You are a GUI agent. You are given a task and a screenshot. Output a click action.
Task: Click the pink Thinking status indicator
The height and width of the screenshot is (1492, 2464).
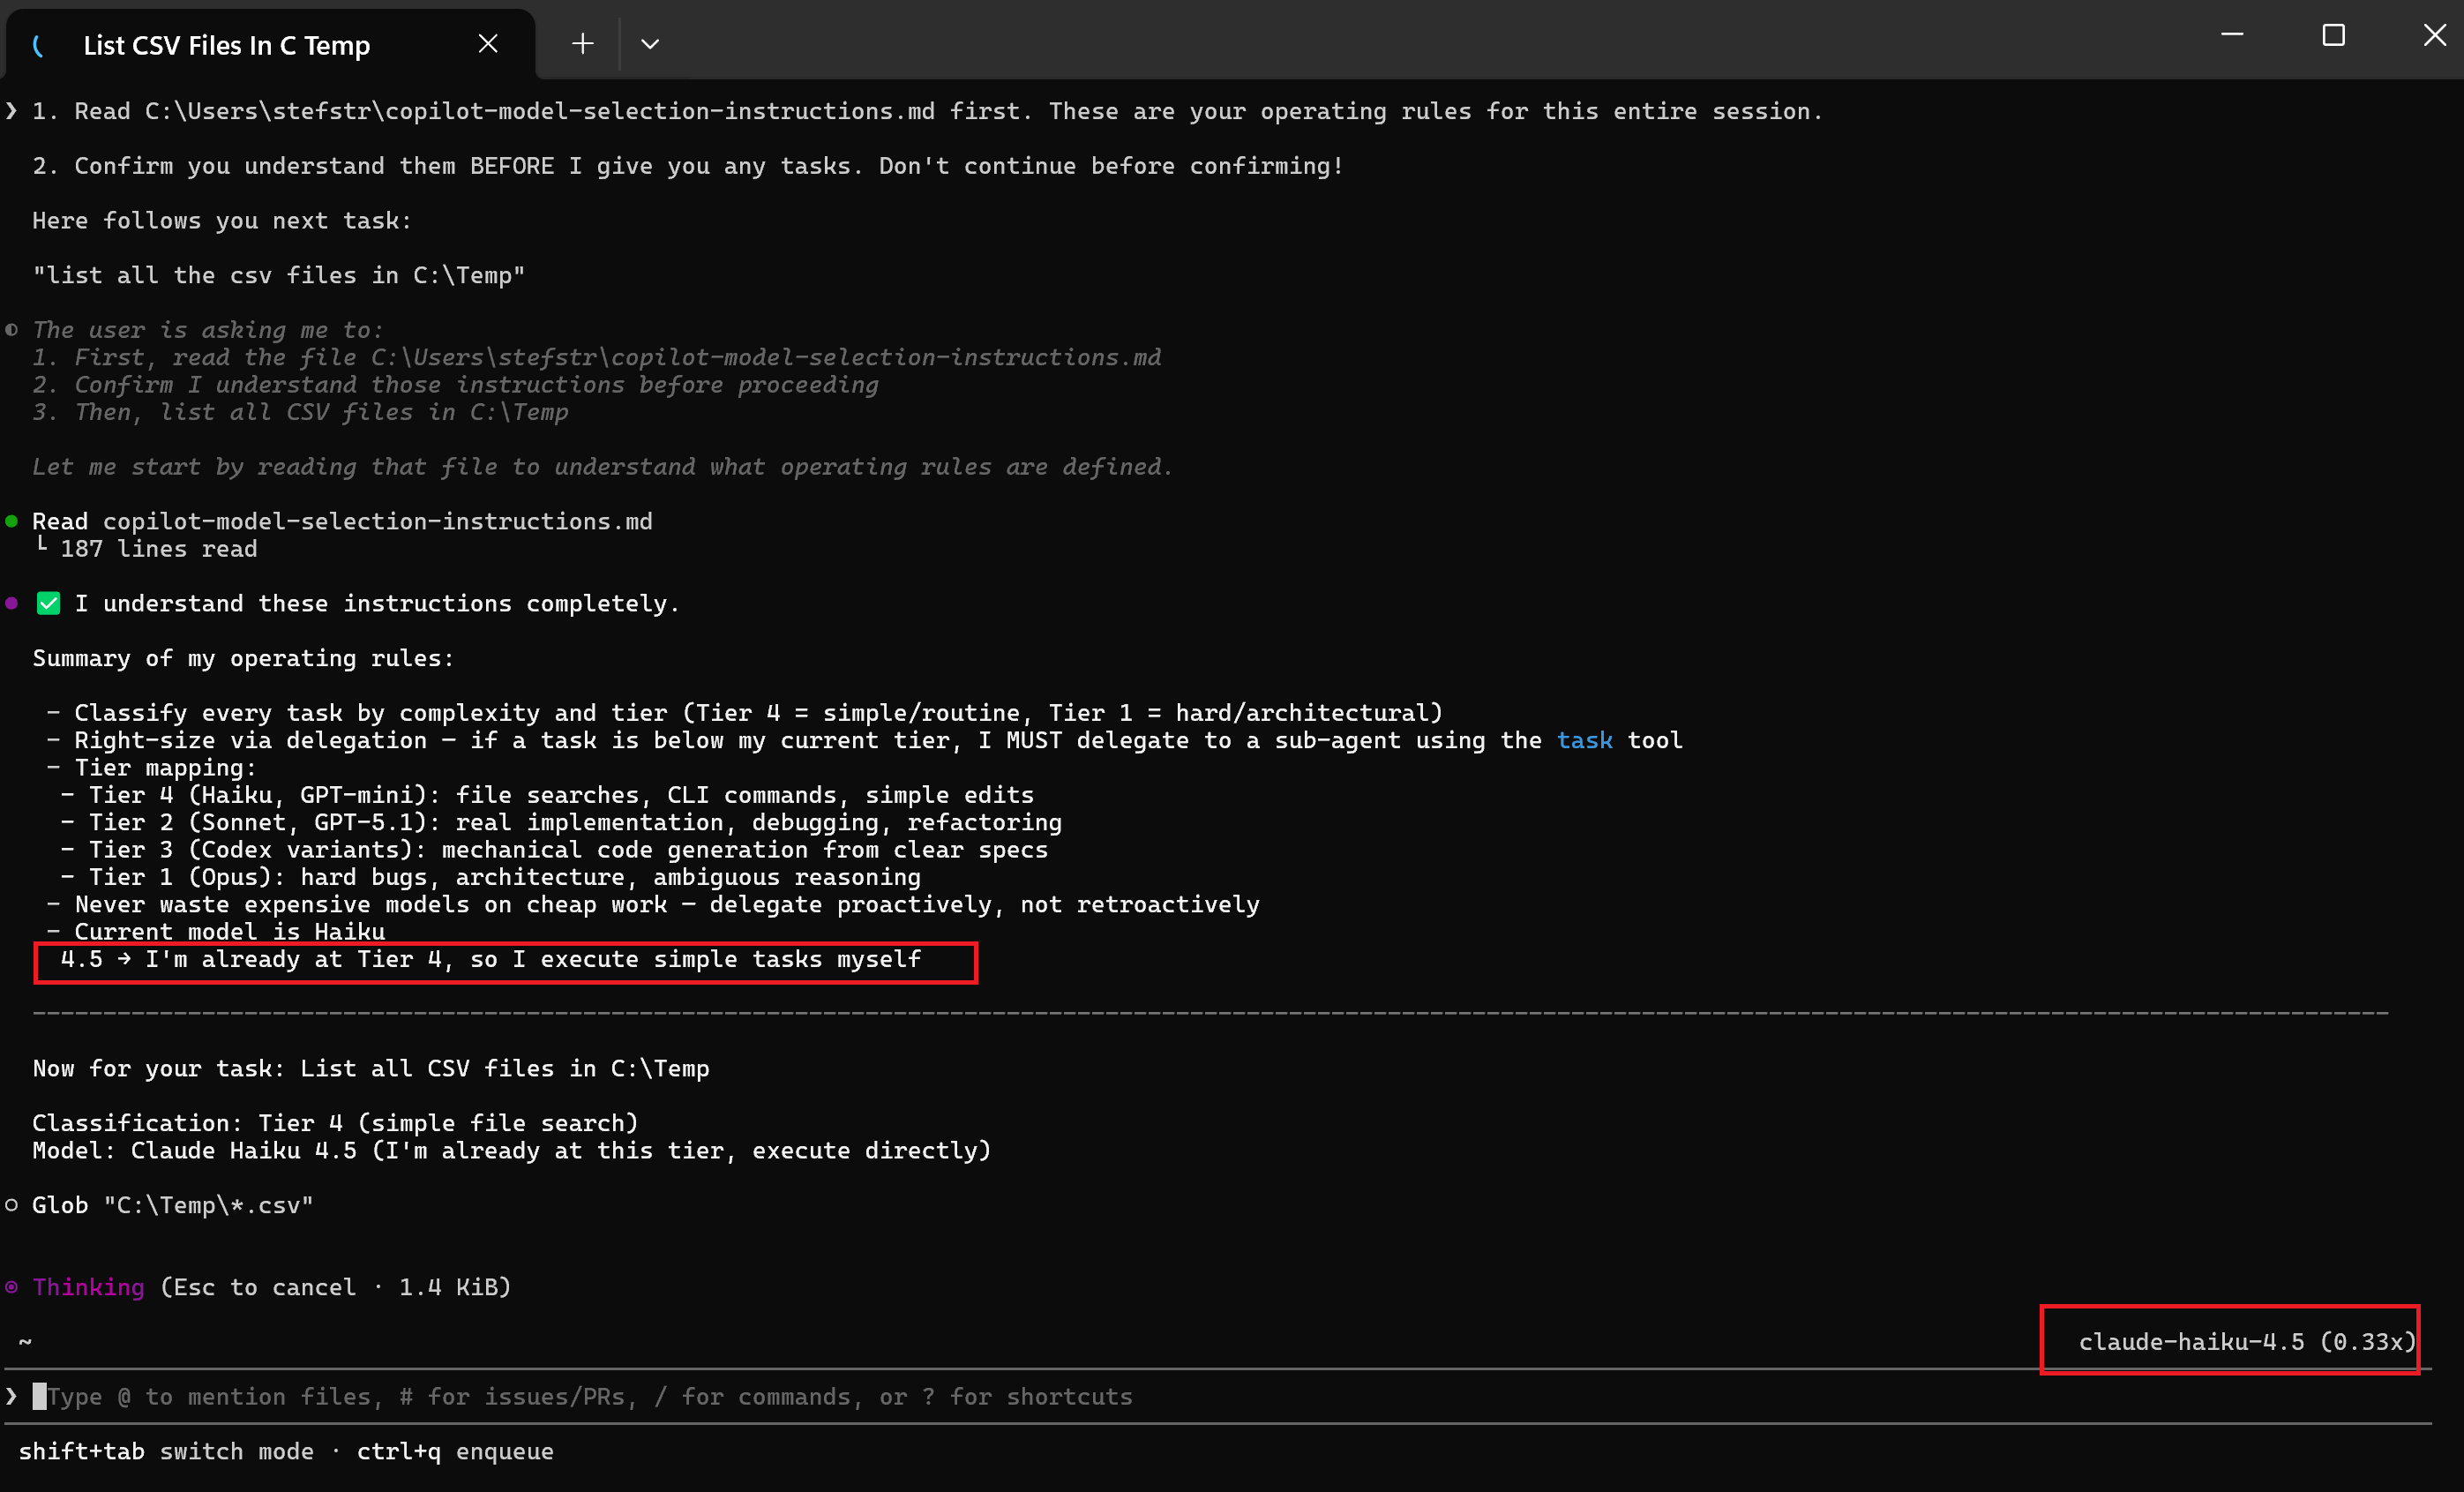click(x=88, y=1287)
